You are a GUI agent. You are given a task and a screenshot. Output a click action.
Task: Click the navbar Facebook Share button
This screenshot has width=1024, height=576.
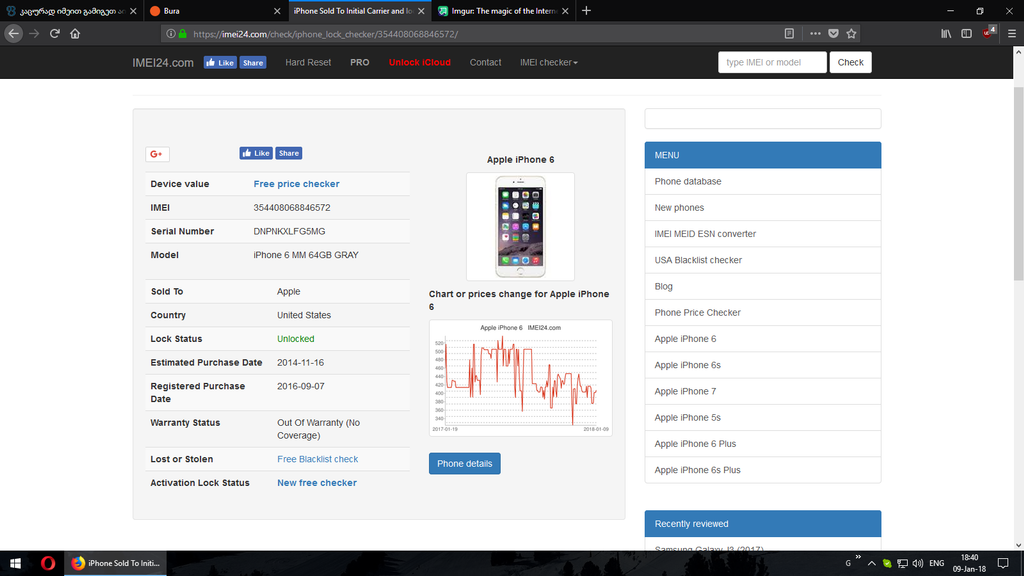pos(253,63)
